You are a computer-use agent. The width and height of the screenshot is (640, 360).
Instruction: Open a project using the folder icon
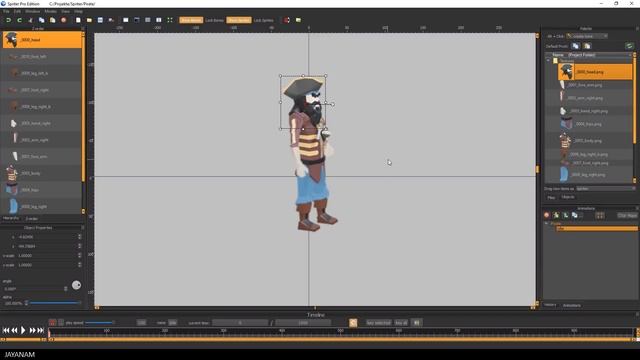tap(89, 20)
